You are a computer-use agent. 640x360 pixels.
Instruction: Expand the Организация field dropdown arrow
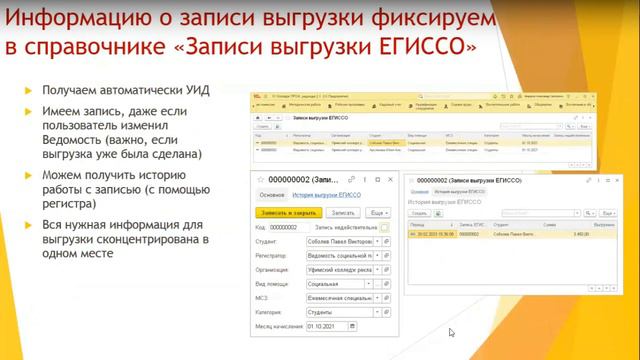point(378,270)
